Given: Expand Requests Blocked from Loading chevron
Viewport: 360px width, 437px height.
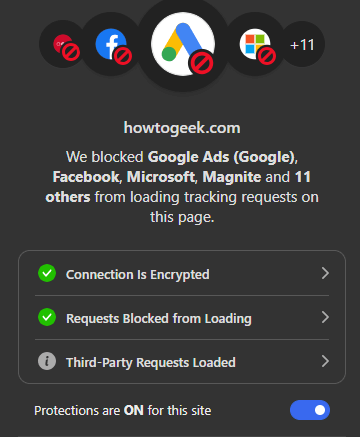Looking at the screenshot, I should pyautogui.click(x=325, y=317).
